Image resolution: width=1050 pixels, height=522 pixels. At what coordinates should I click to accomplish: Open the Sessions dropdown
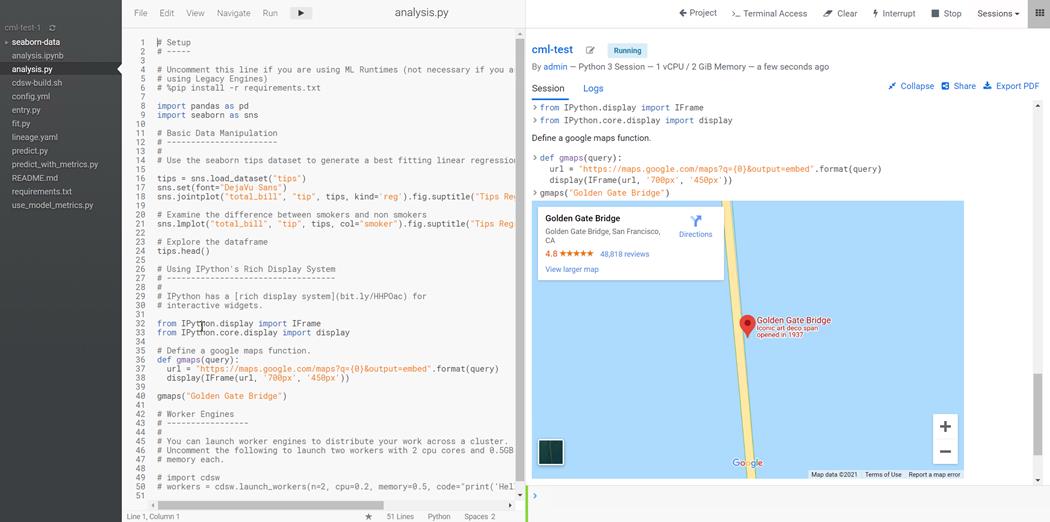pos(998,13)
